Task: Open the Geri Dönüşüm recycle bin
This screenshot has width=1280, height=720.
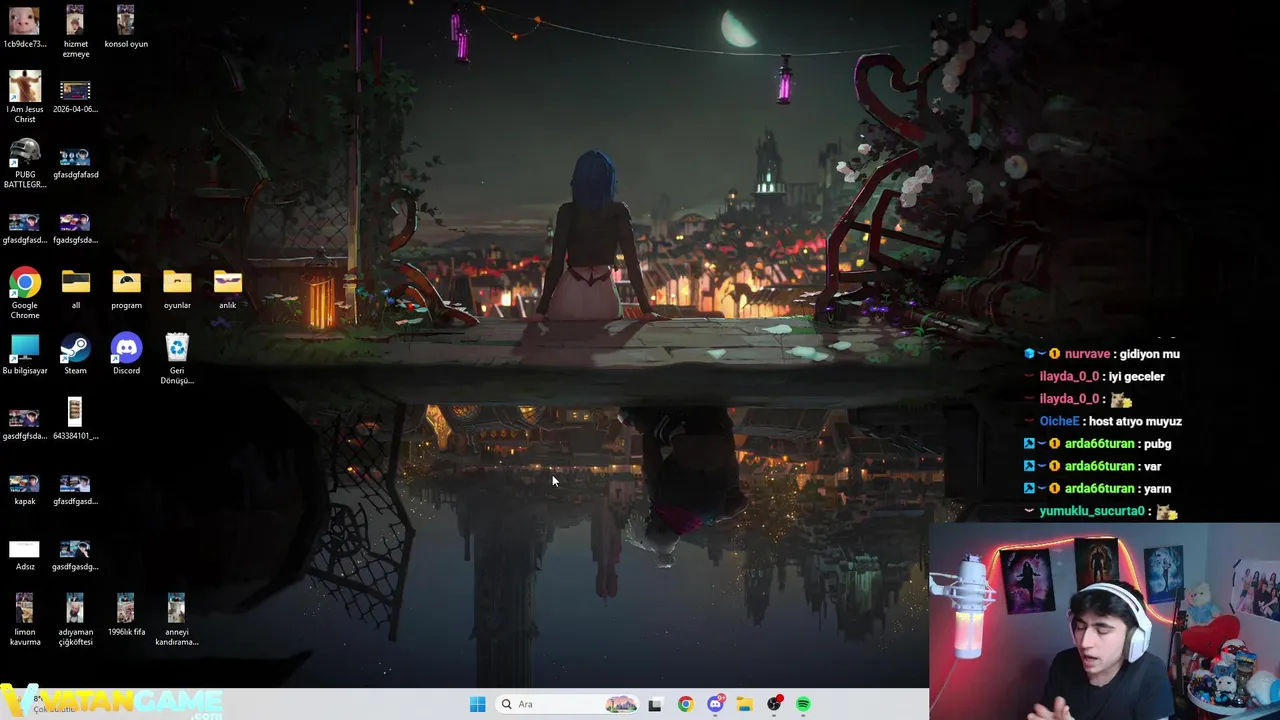Action: tap(177, 358)
